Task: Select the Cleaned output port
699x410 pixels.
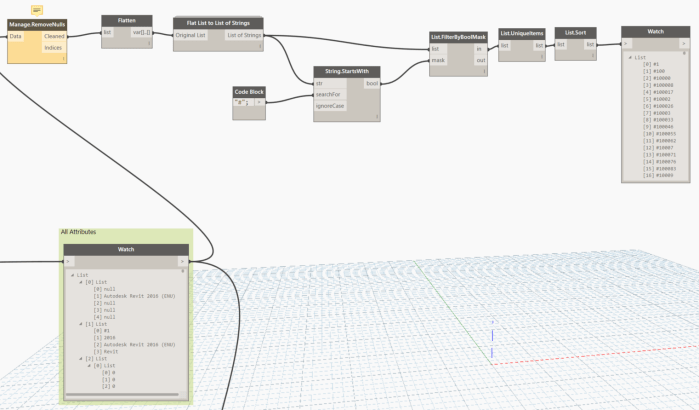Action: pyautogui.click(x=54, y=35)
